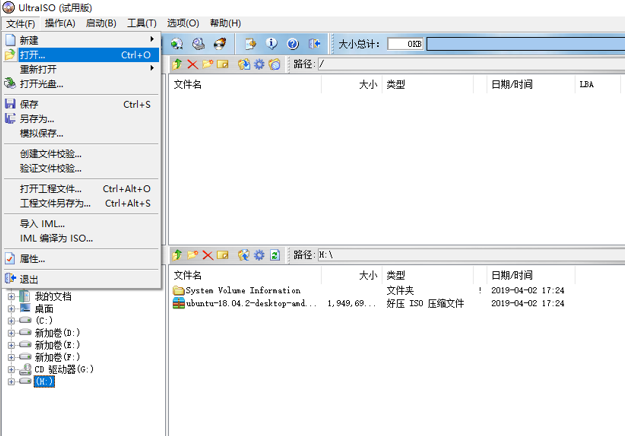Click red X delete icon in local pane
This screenshot has height=436, width=625.
[208, 255]
